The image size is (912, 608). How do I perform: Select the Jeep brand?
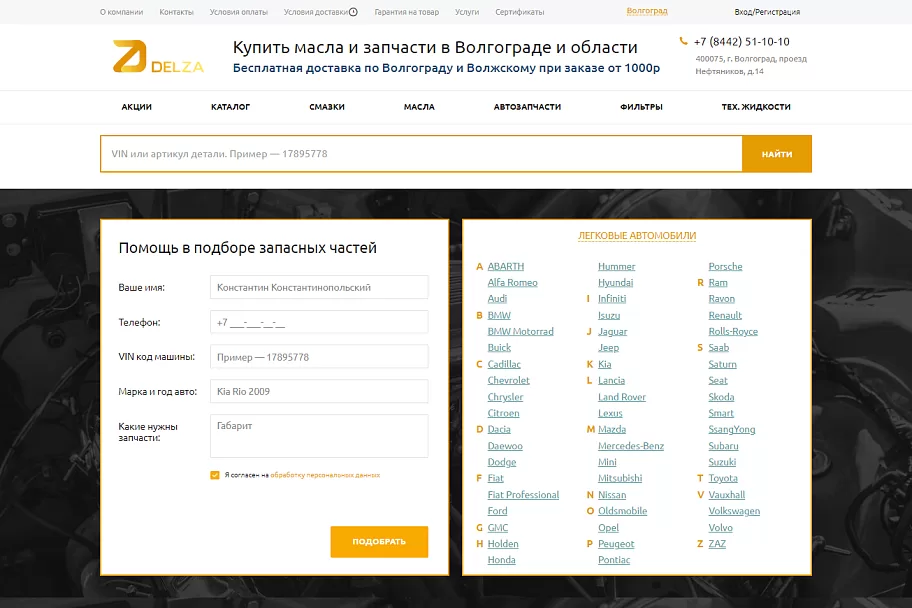[608, 348]
